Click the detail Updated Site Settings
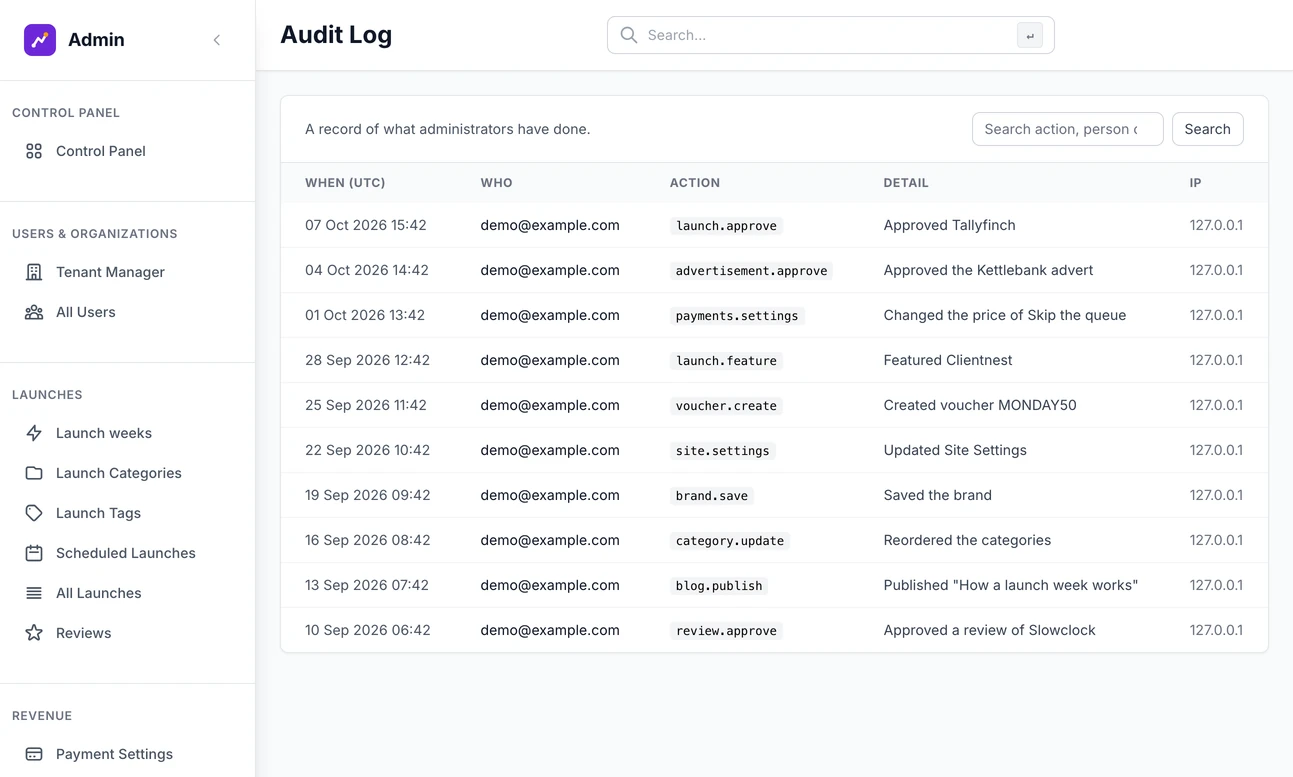Viewport: 1293px width, 777px height. 955,450
